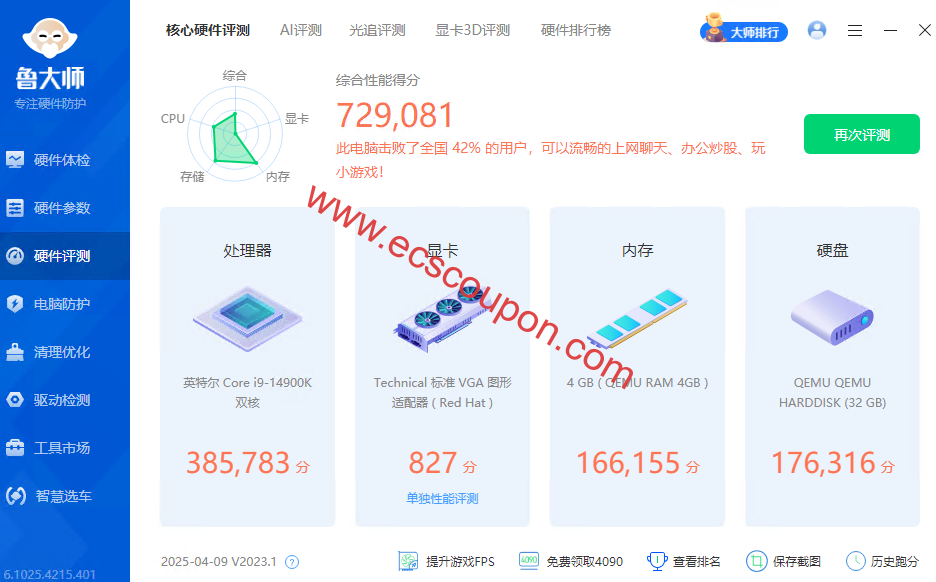
Task: Click the 免费领取4090 label
Action: coord(585,562)
